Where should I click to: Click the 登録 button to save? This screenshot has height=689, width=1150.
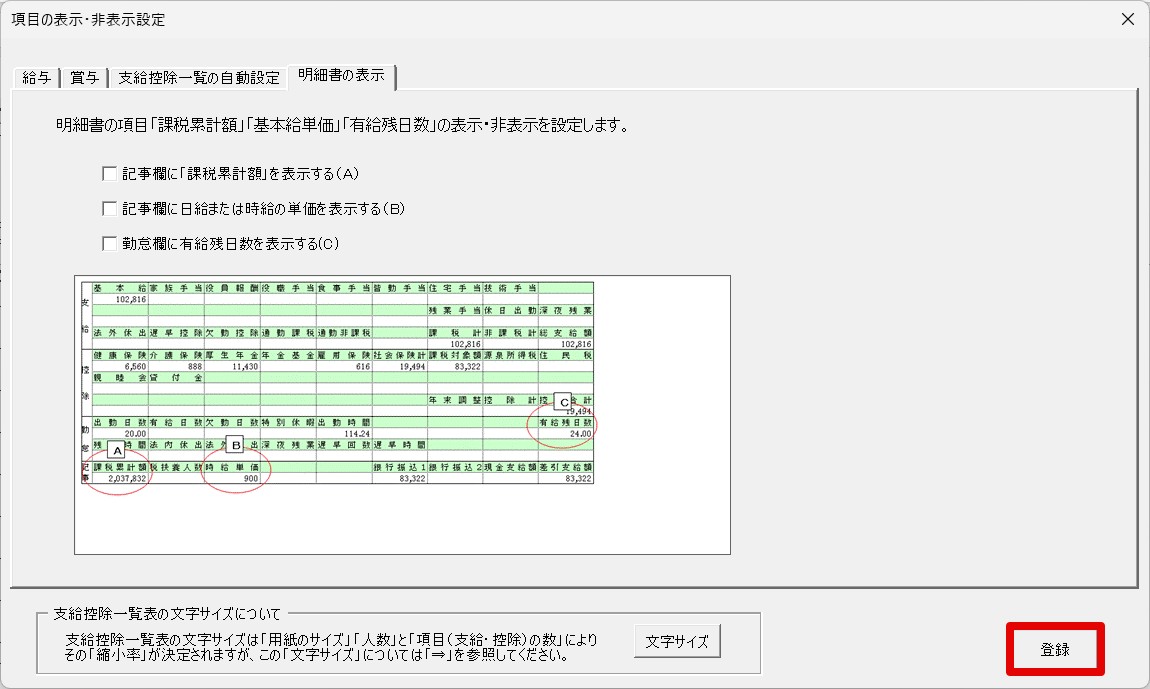point(1055,649)
